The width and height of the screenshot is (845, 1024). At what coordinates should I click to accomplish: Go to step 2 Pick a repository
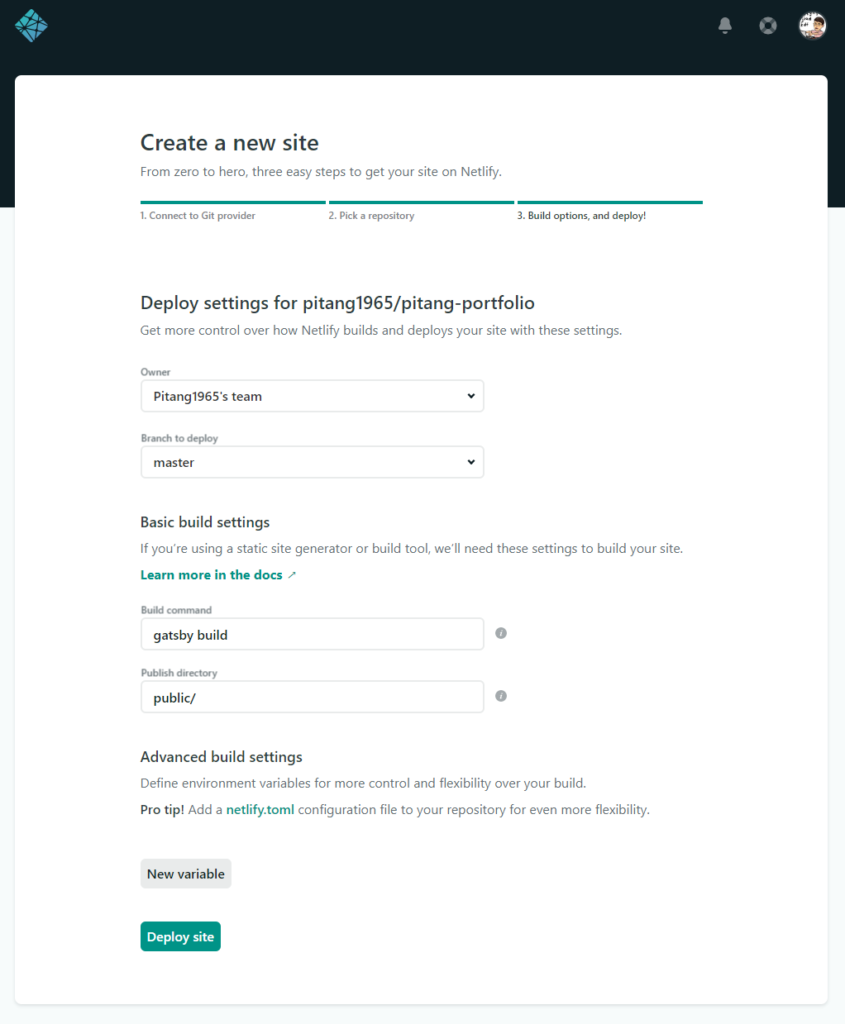371,216
